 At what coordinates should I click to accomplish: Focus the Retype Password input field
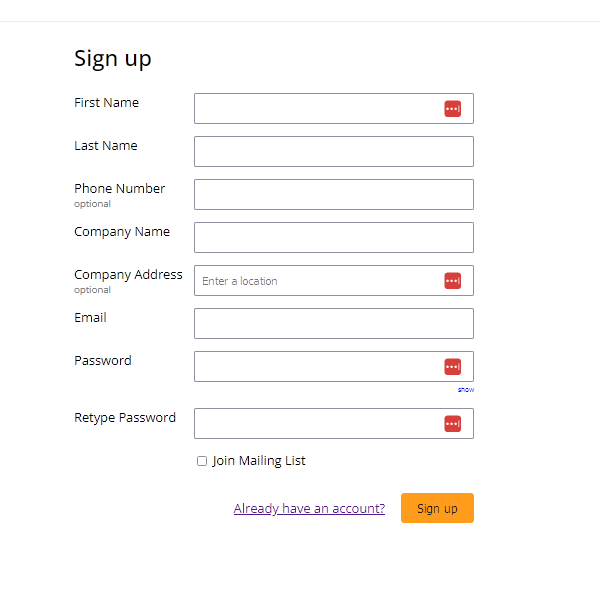click(334, 423)
